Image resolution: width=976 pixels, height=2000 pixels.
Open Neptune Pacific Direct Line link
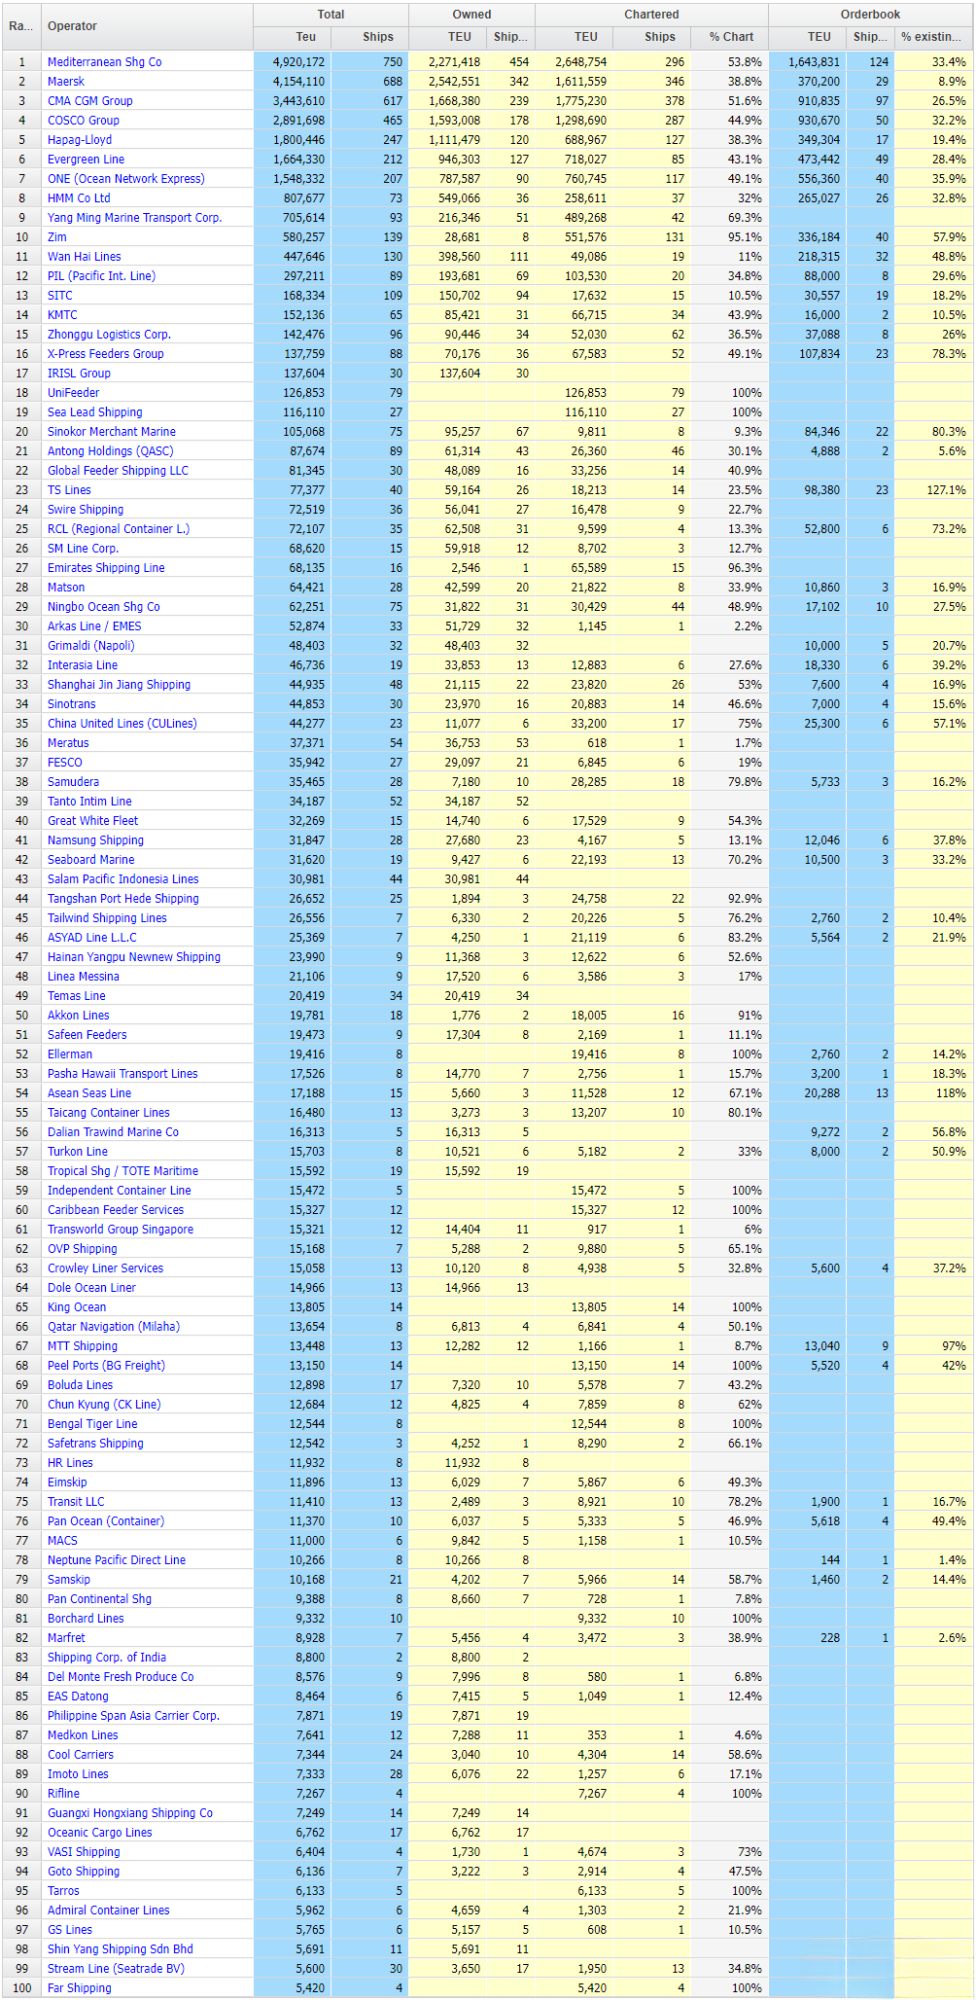pos(117,1560)
